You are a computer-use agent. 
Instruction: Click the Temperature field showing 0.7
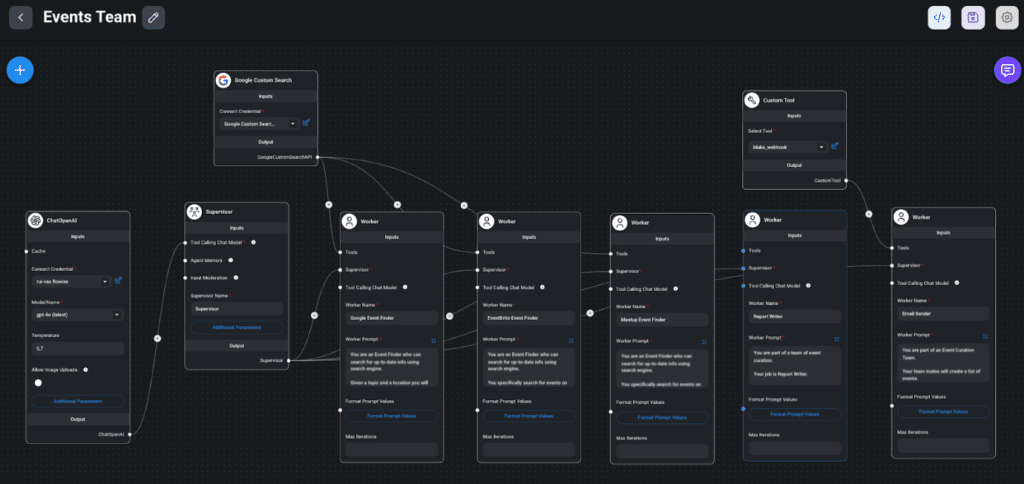(x=77, y=349)
